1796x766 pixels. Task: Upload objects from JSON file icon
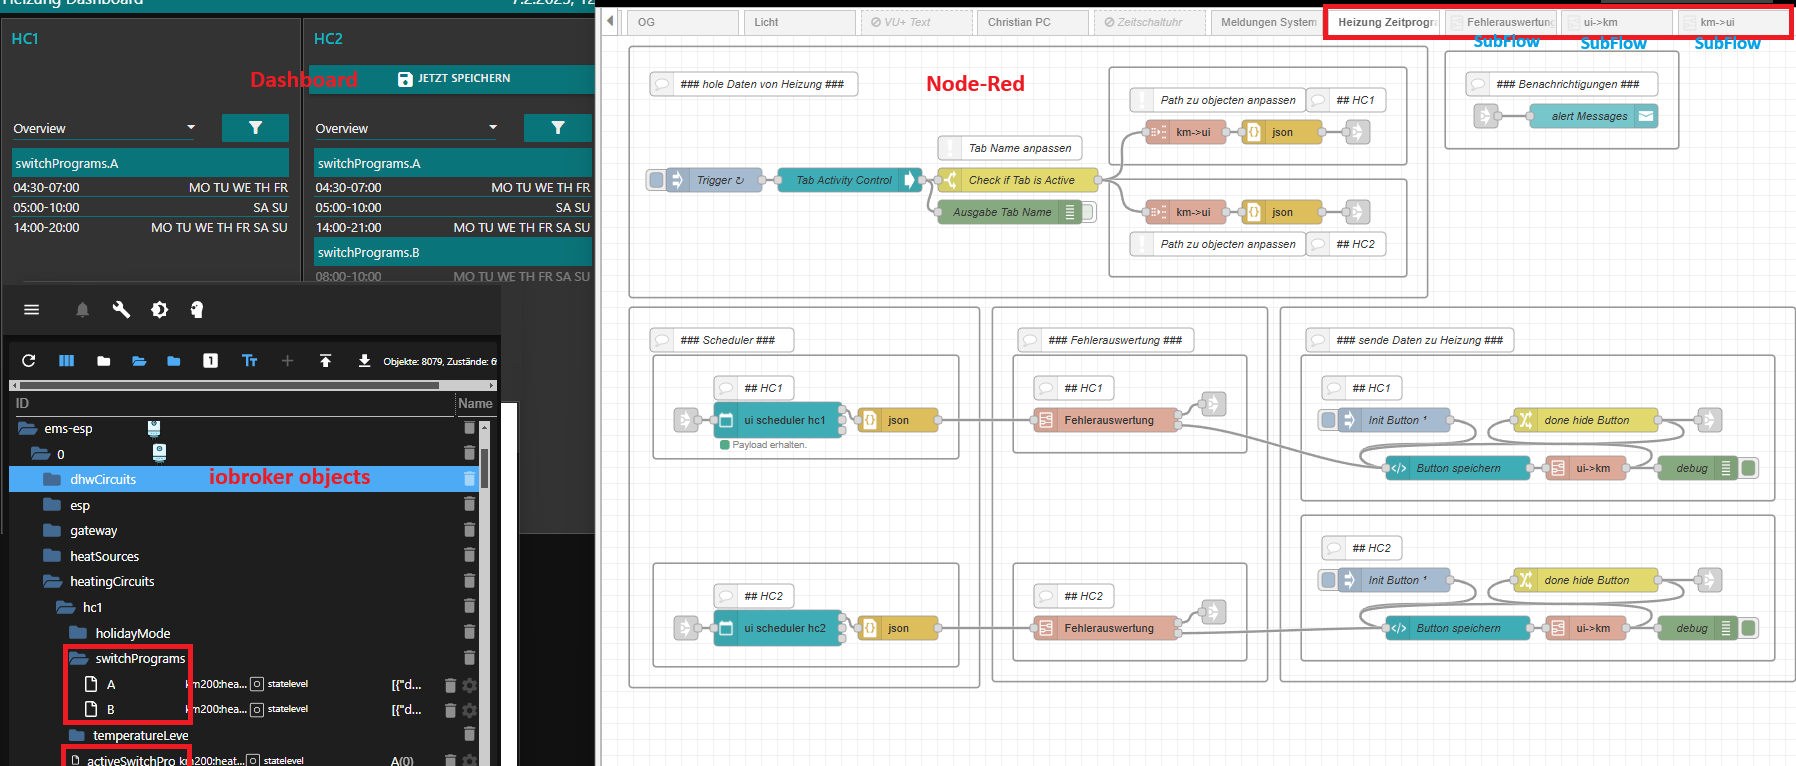click(x=326, y=361)
